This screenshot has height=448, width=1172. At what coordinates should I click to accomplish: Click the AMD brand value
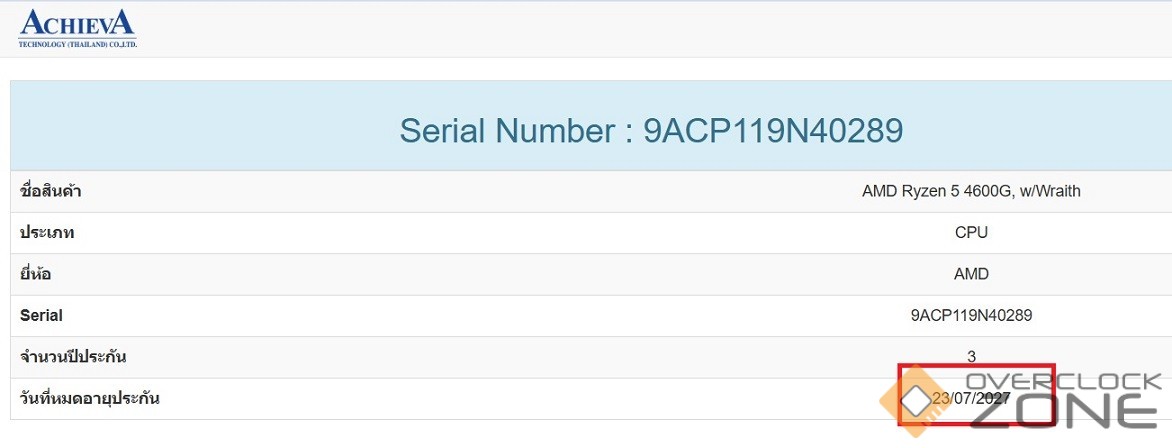tap(971, 274)
